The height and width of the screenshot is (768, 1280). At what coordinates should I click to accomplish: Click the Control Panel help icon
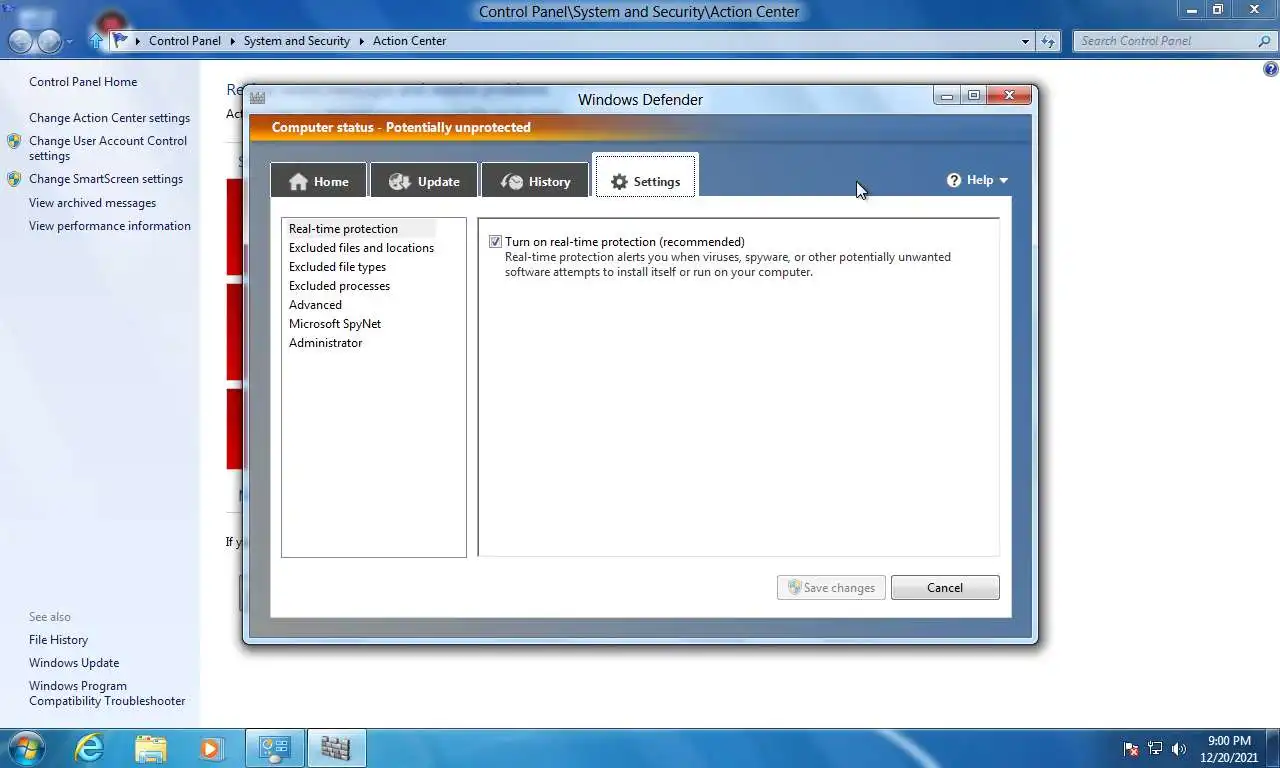coord(1270,69)
